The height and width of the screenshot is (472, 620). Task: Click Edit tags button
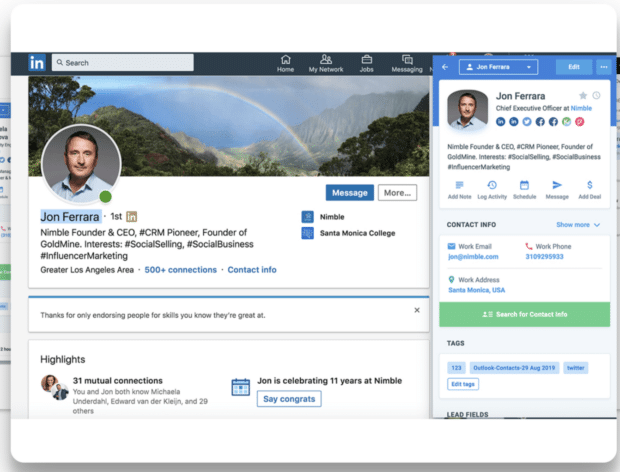point(463,384)
